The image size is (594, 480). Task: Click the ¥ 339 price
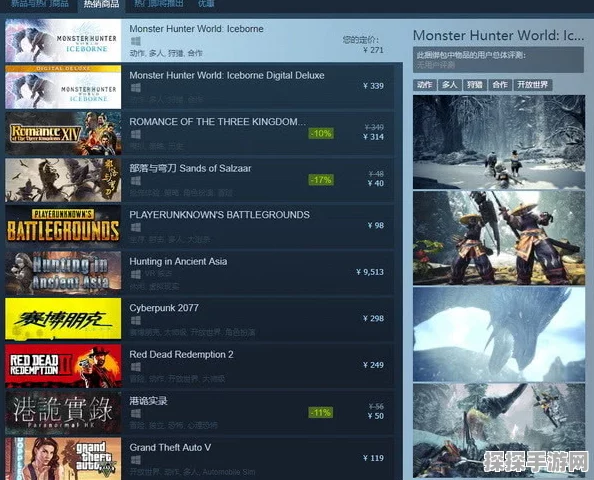(373, 86)
